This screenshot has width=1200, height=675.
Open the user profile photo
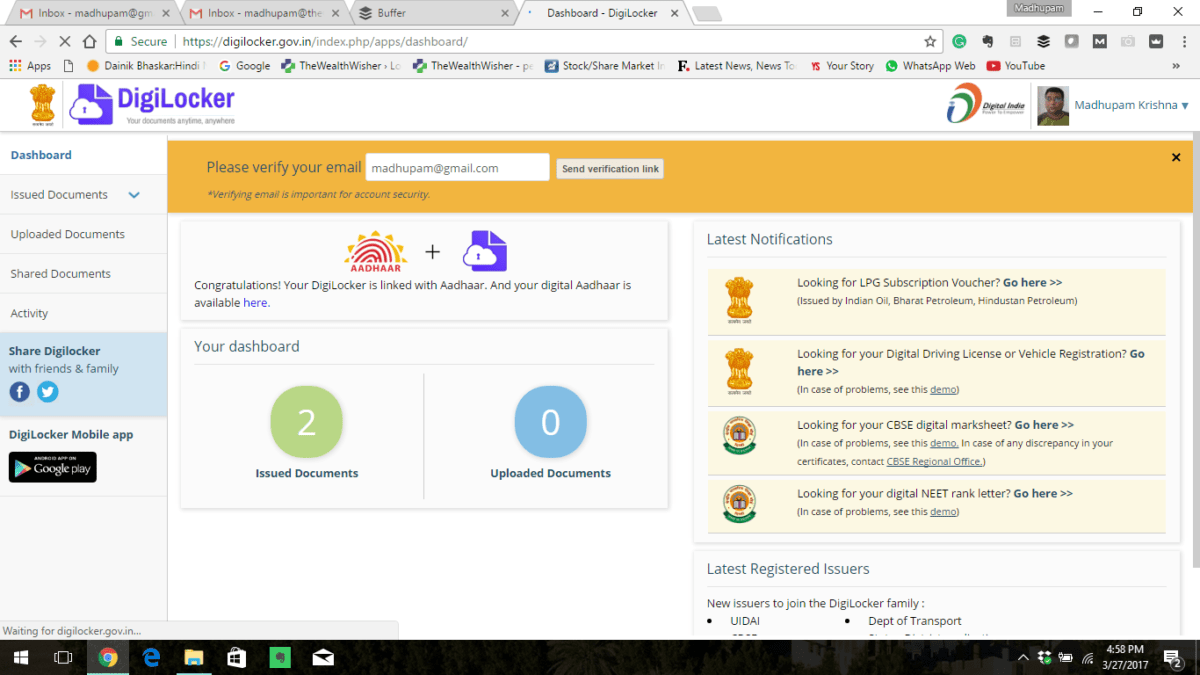(x=1053, y=105)
